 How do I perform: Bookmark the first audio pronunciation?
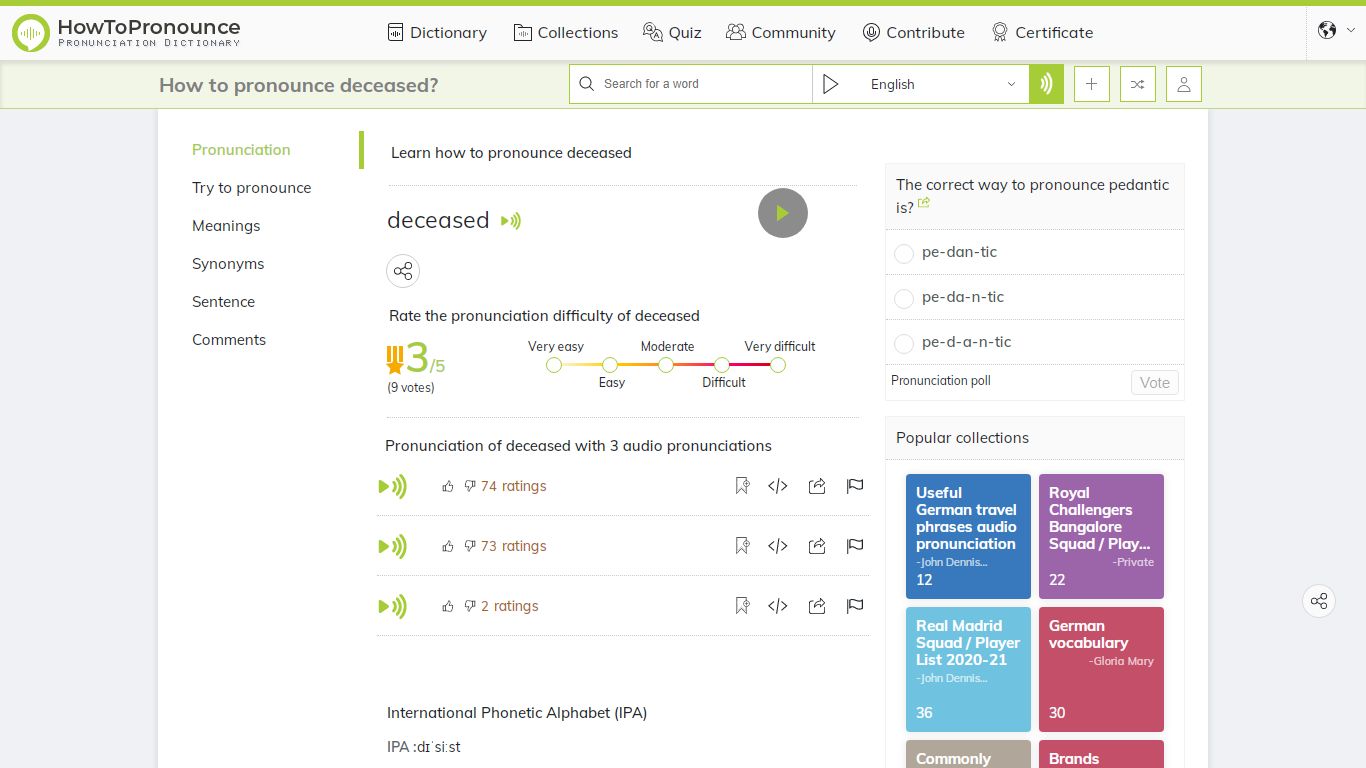point(742,486)
